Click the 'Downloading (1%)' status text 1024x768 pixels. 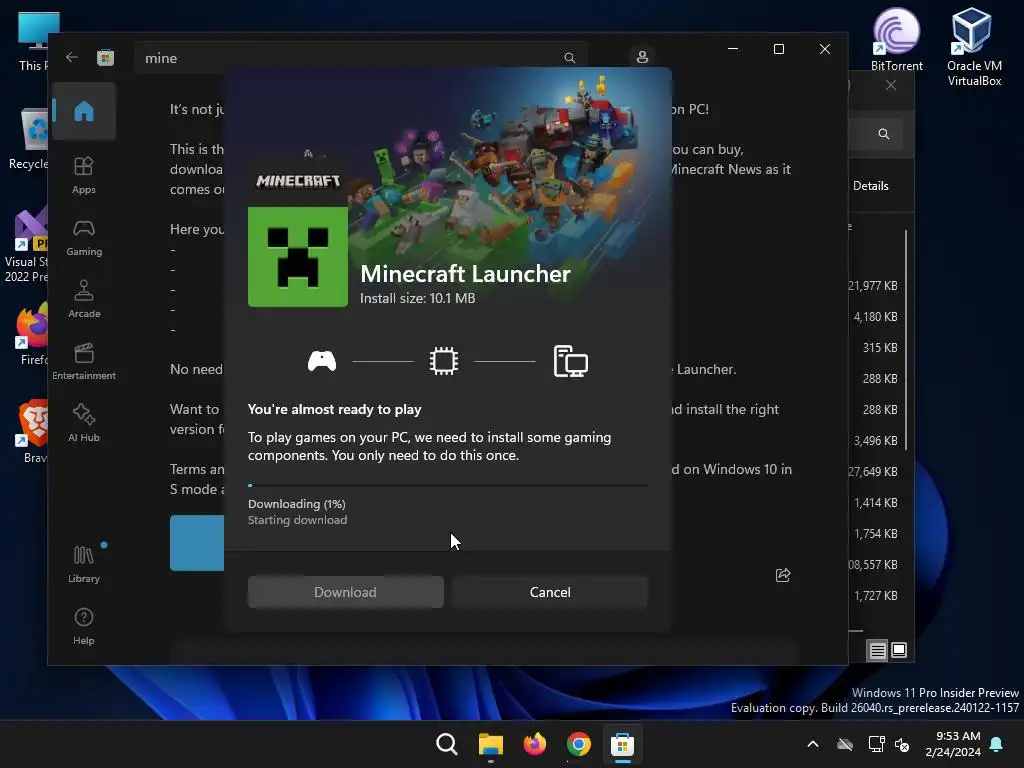pos(296,504)
